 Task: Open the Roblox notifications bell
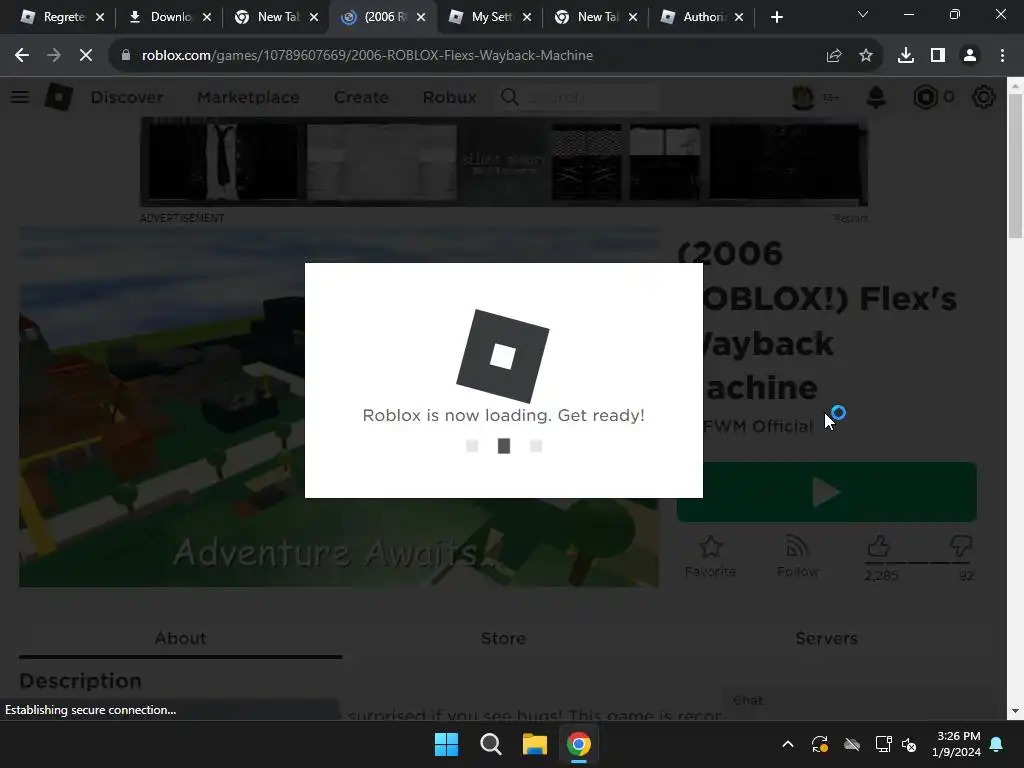coord(876,97)
